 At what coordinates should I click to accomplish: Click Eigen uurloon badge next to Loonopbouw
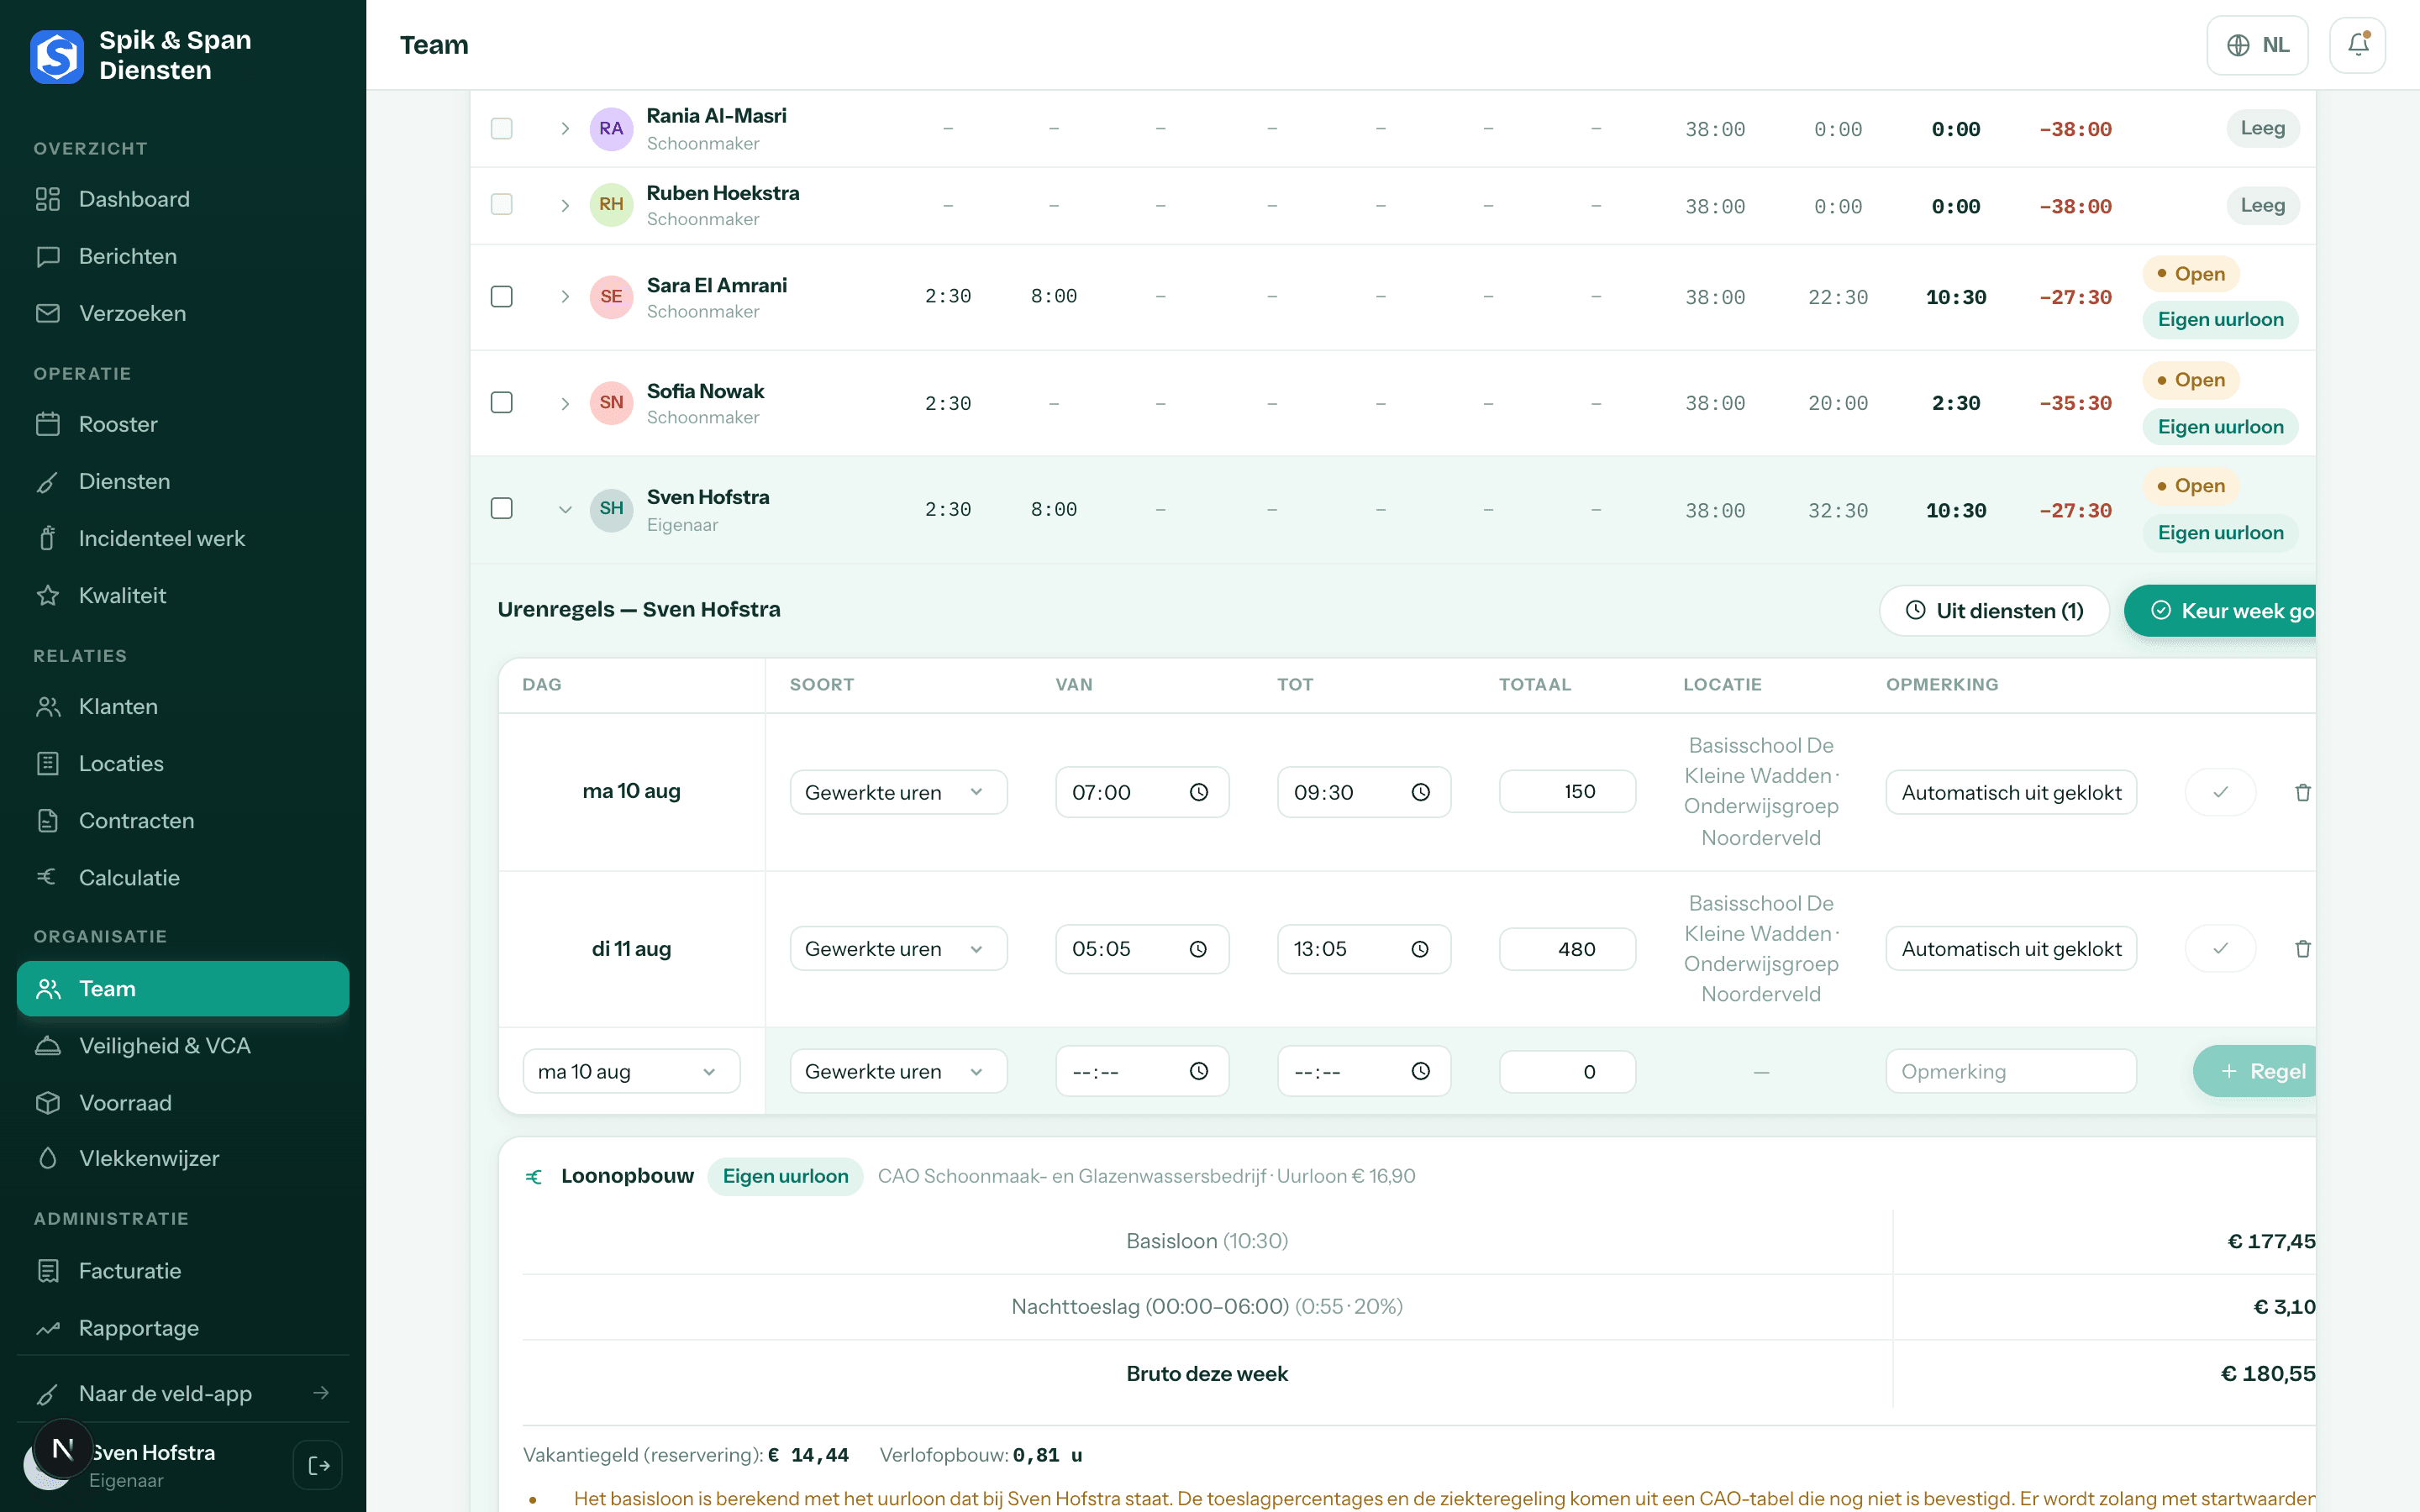[x=785, y=1176]
